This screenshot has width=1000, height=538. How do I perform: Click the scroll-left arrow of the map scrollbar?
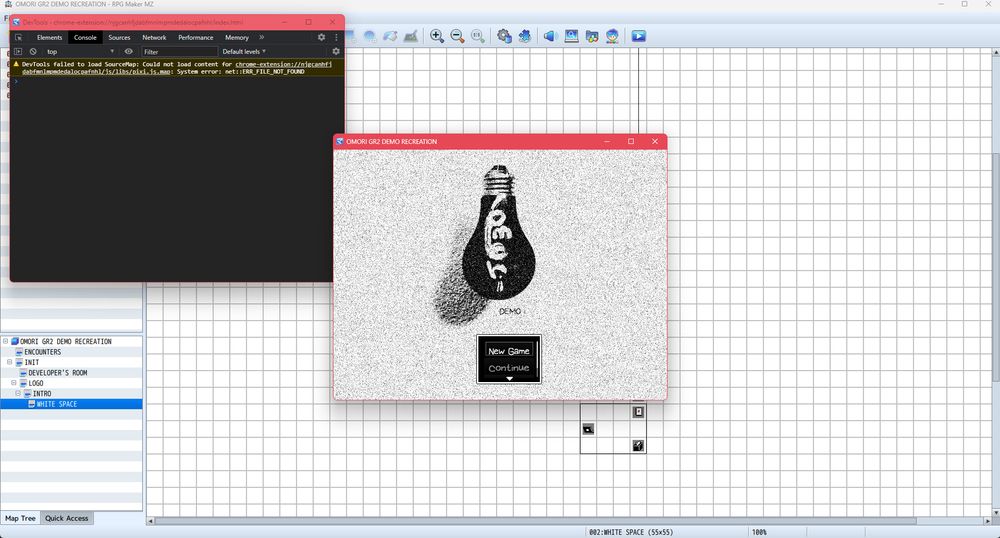[x=151, y=521]
